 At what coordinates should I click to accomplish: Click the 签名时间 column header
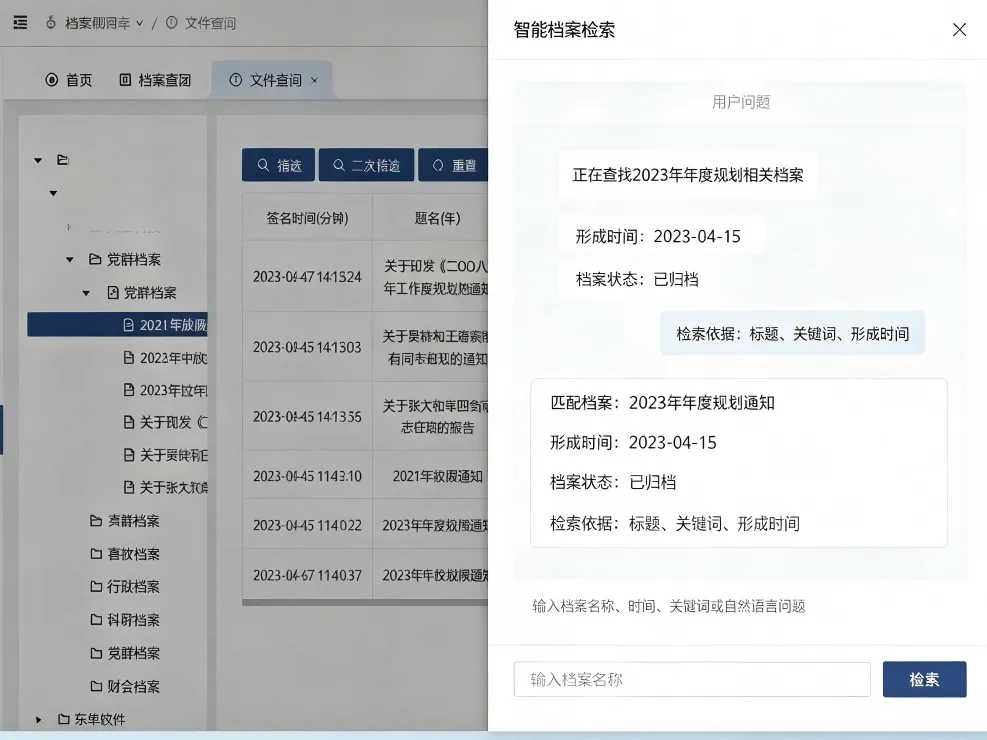click(x=307, y=218)
